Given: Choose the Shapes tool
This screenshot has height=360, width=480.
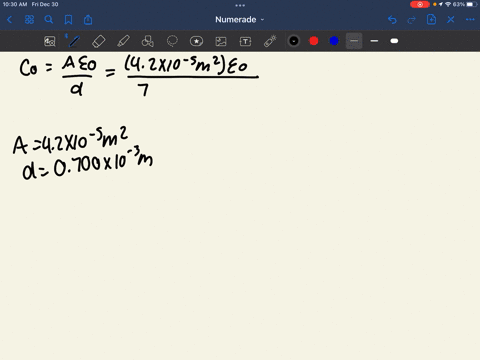Looking at the screenshot, I should pyautogui.click(x=148, y=41).
